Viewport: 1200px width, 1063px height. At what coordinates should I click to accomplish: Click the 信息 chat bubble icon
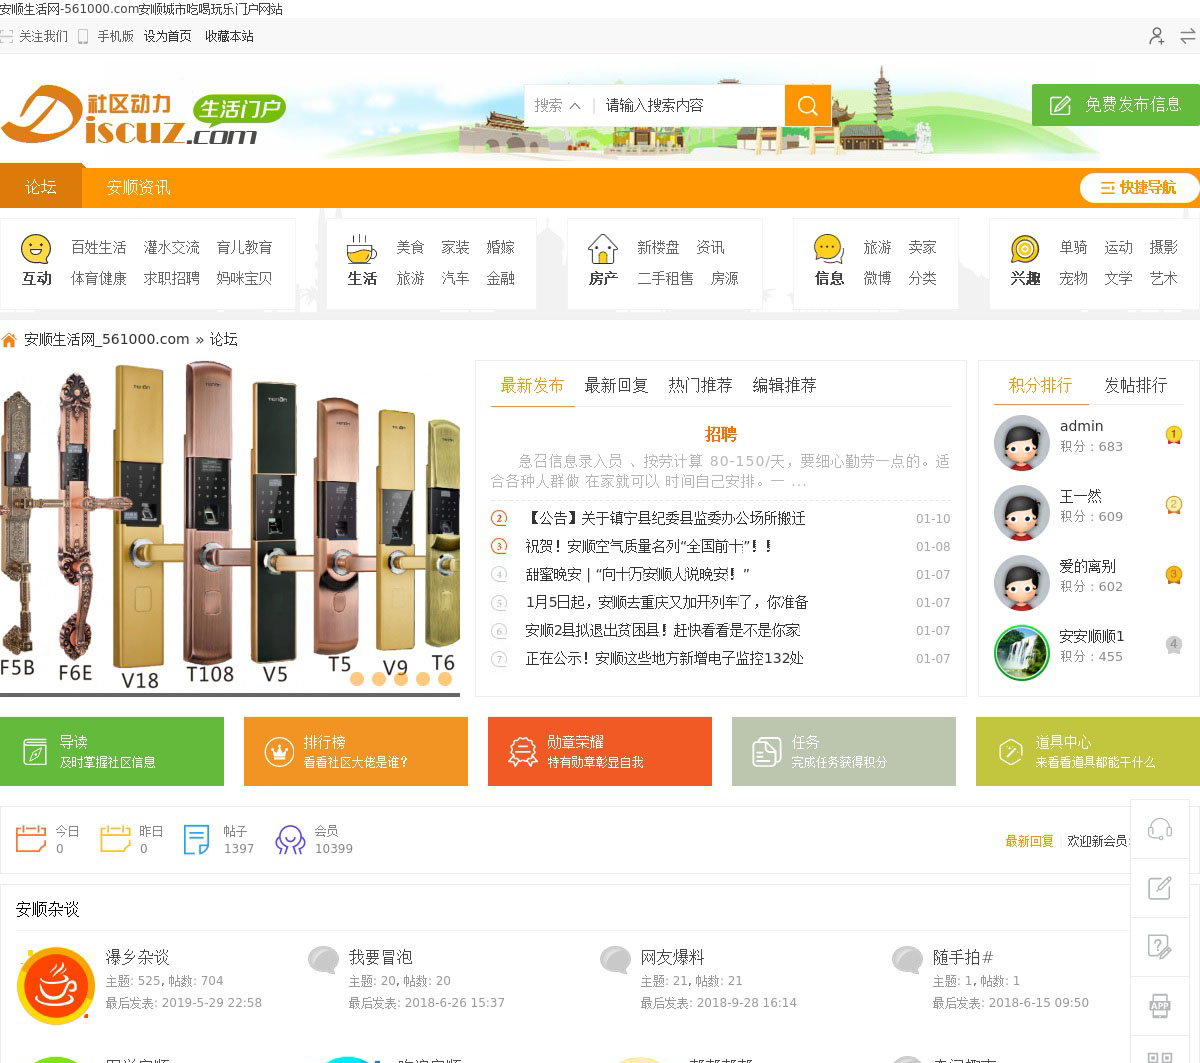click(829, 248)
